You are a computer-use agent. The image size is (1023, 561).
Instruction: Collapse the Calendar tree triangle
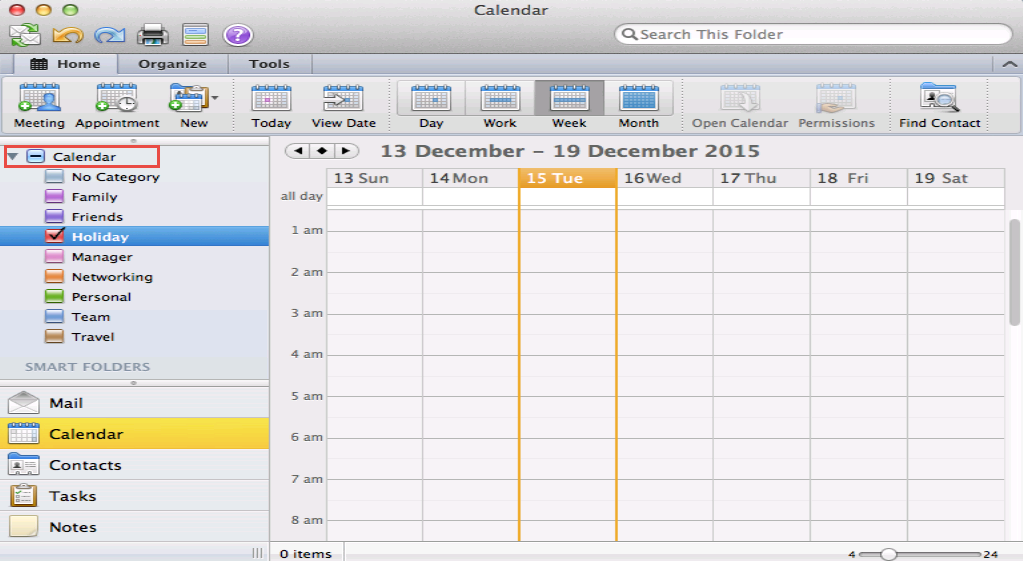point(12,157)
